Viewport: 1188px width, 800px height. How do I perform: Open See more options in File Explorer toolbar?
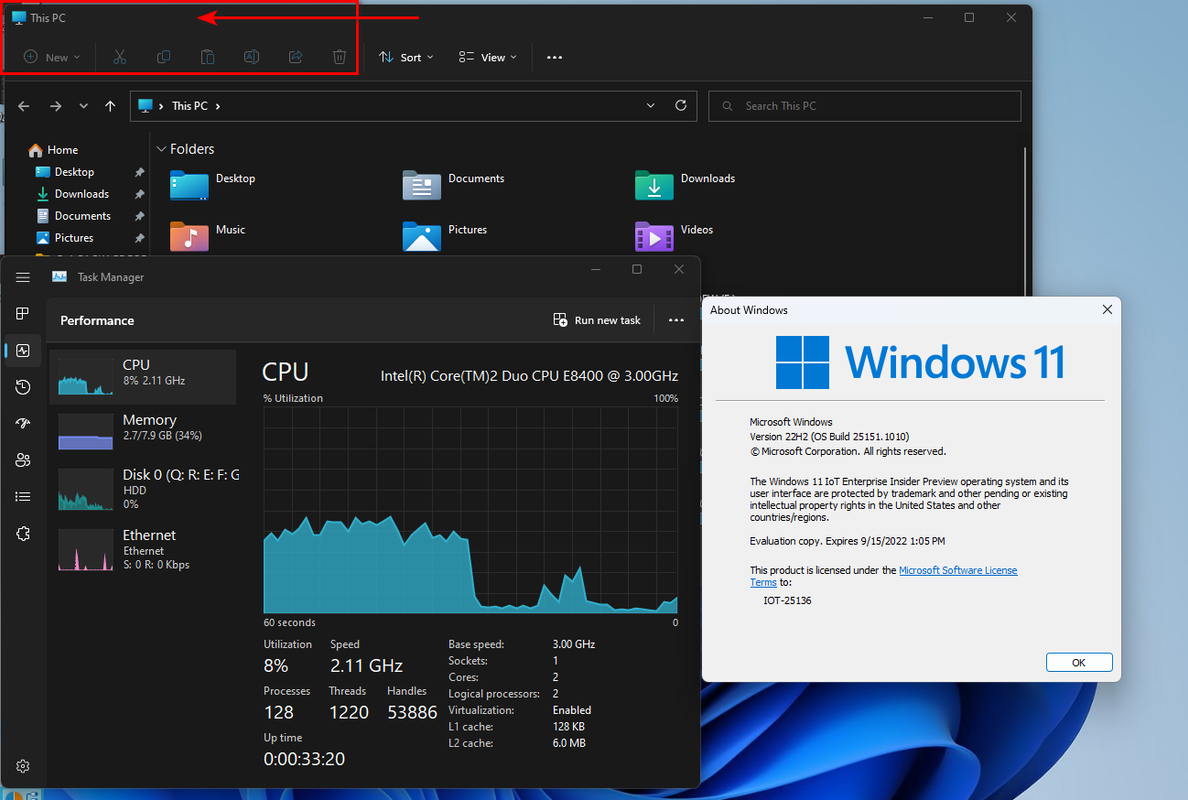pos(555,57)
